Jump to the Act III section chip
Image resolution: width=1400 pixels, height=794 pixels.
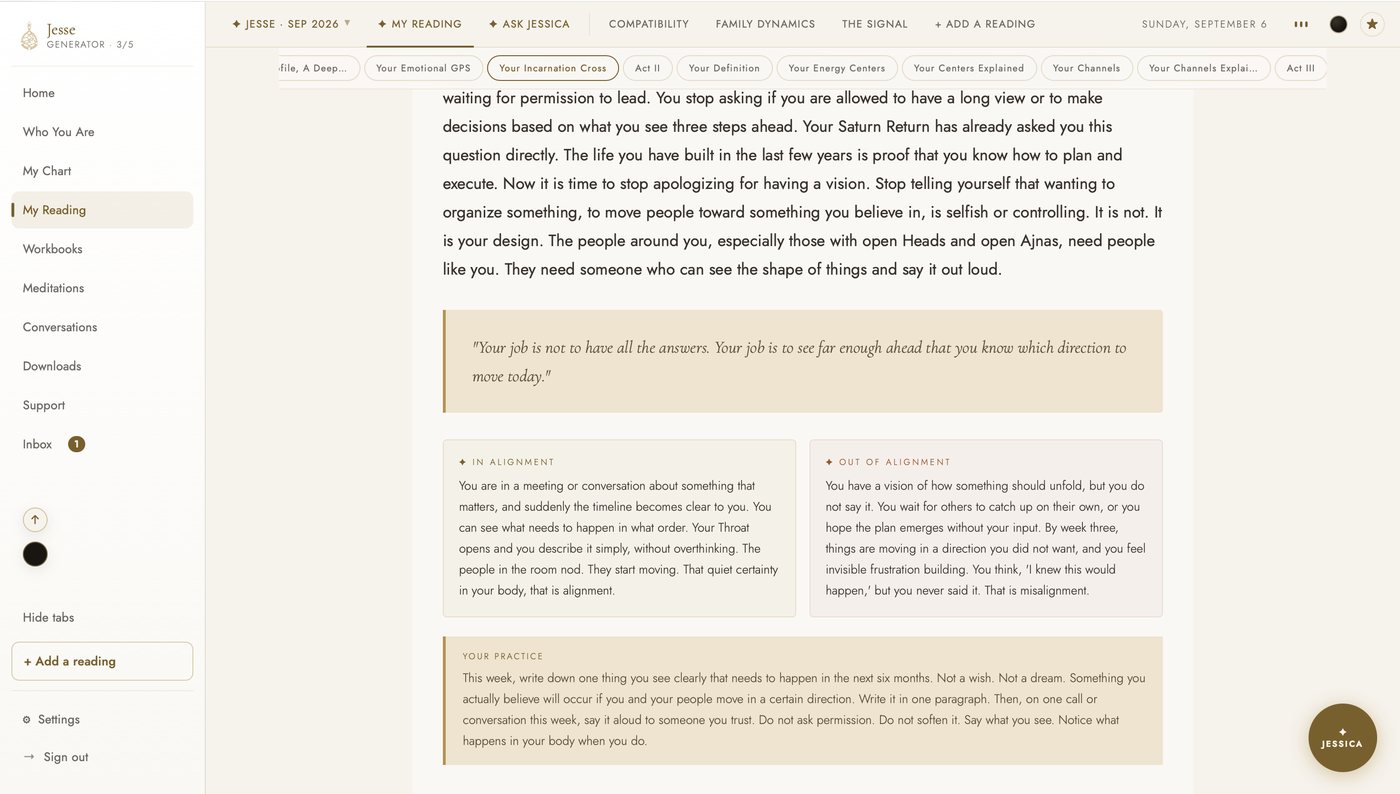coord(1301,68)
